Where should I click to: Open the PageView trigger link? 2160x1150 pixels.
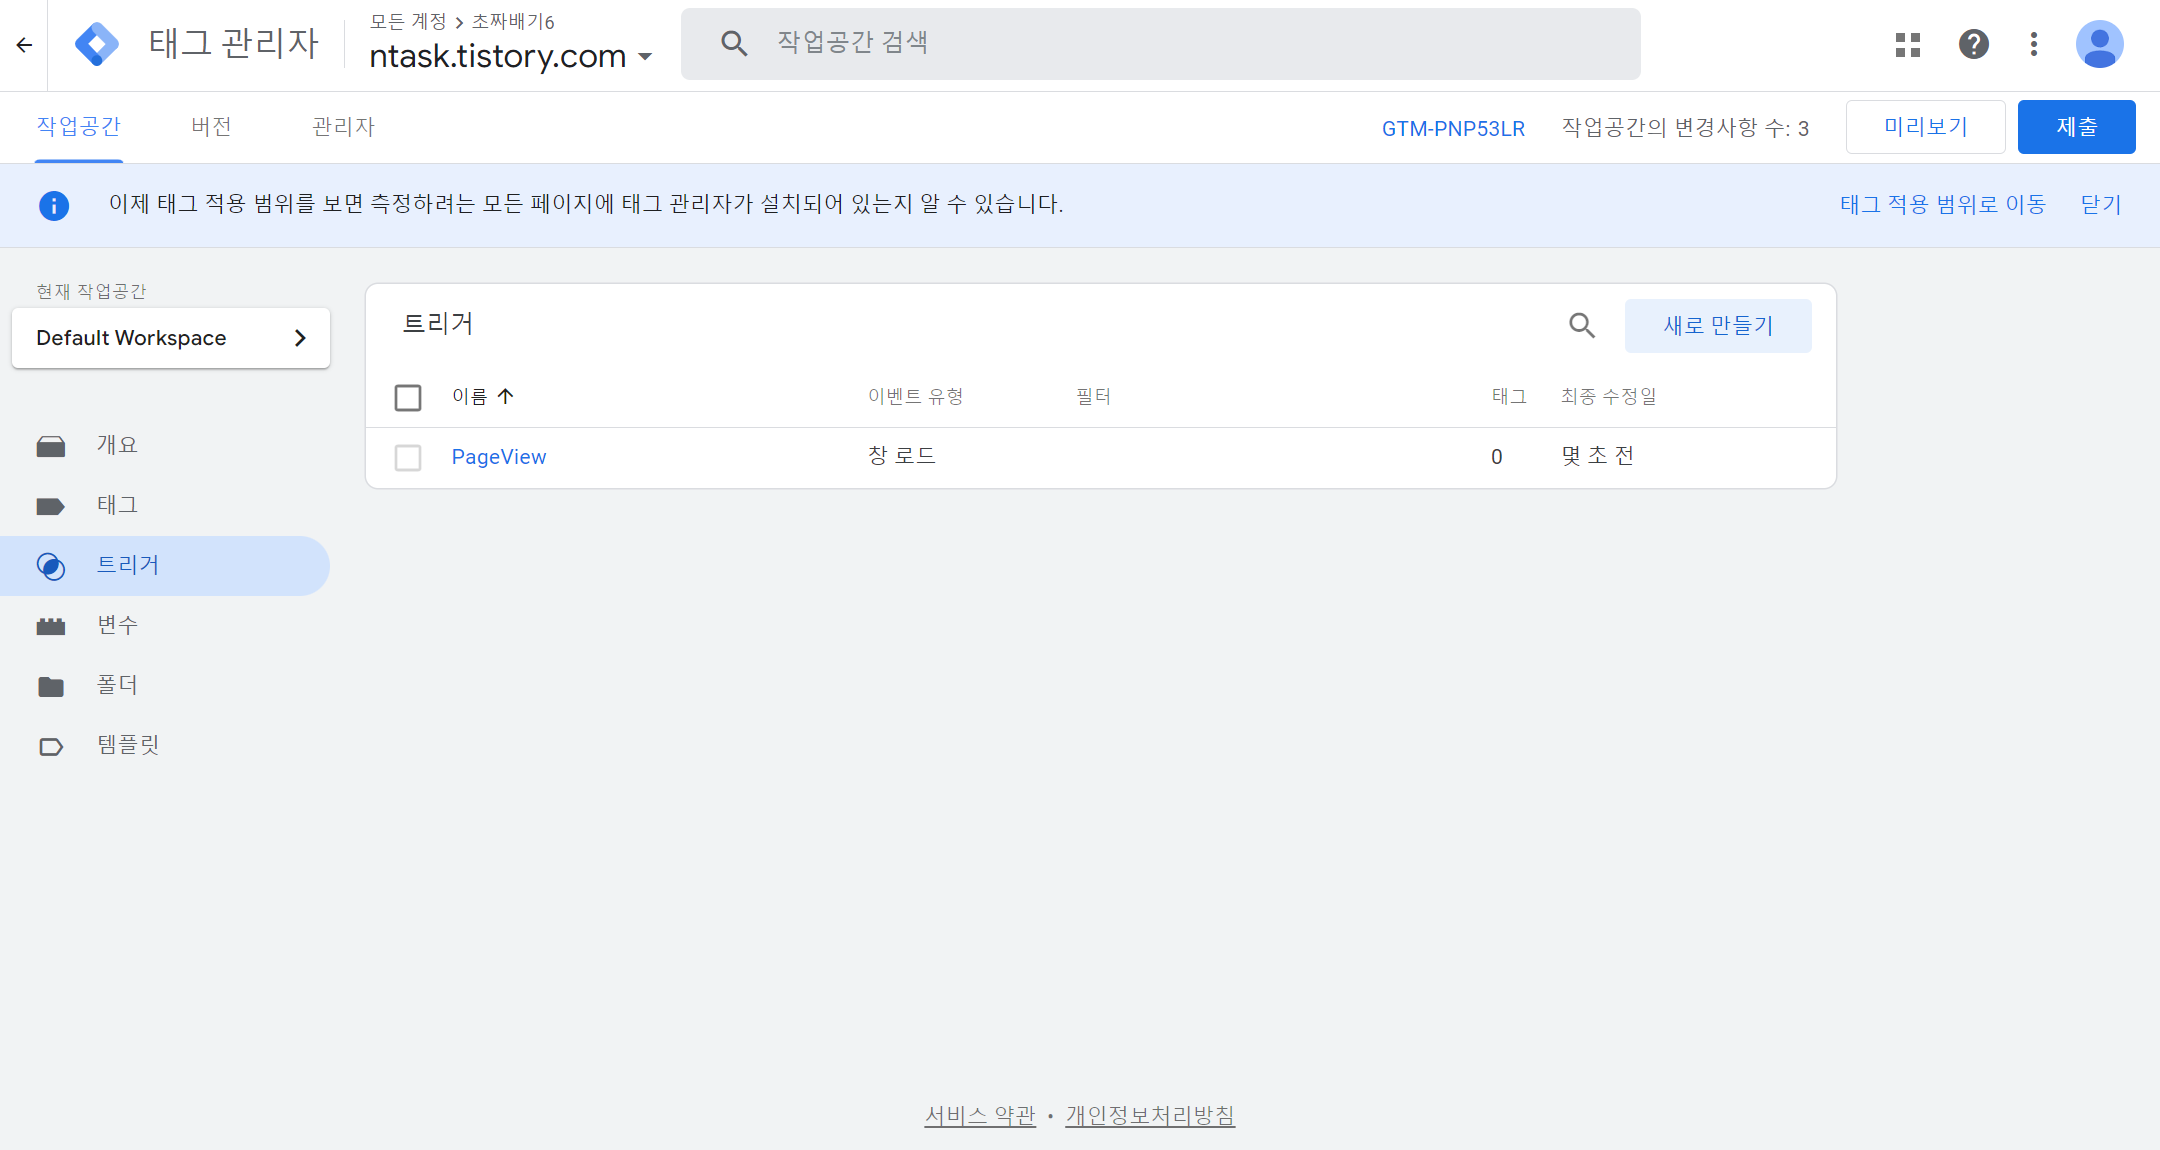[498, 457]
